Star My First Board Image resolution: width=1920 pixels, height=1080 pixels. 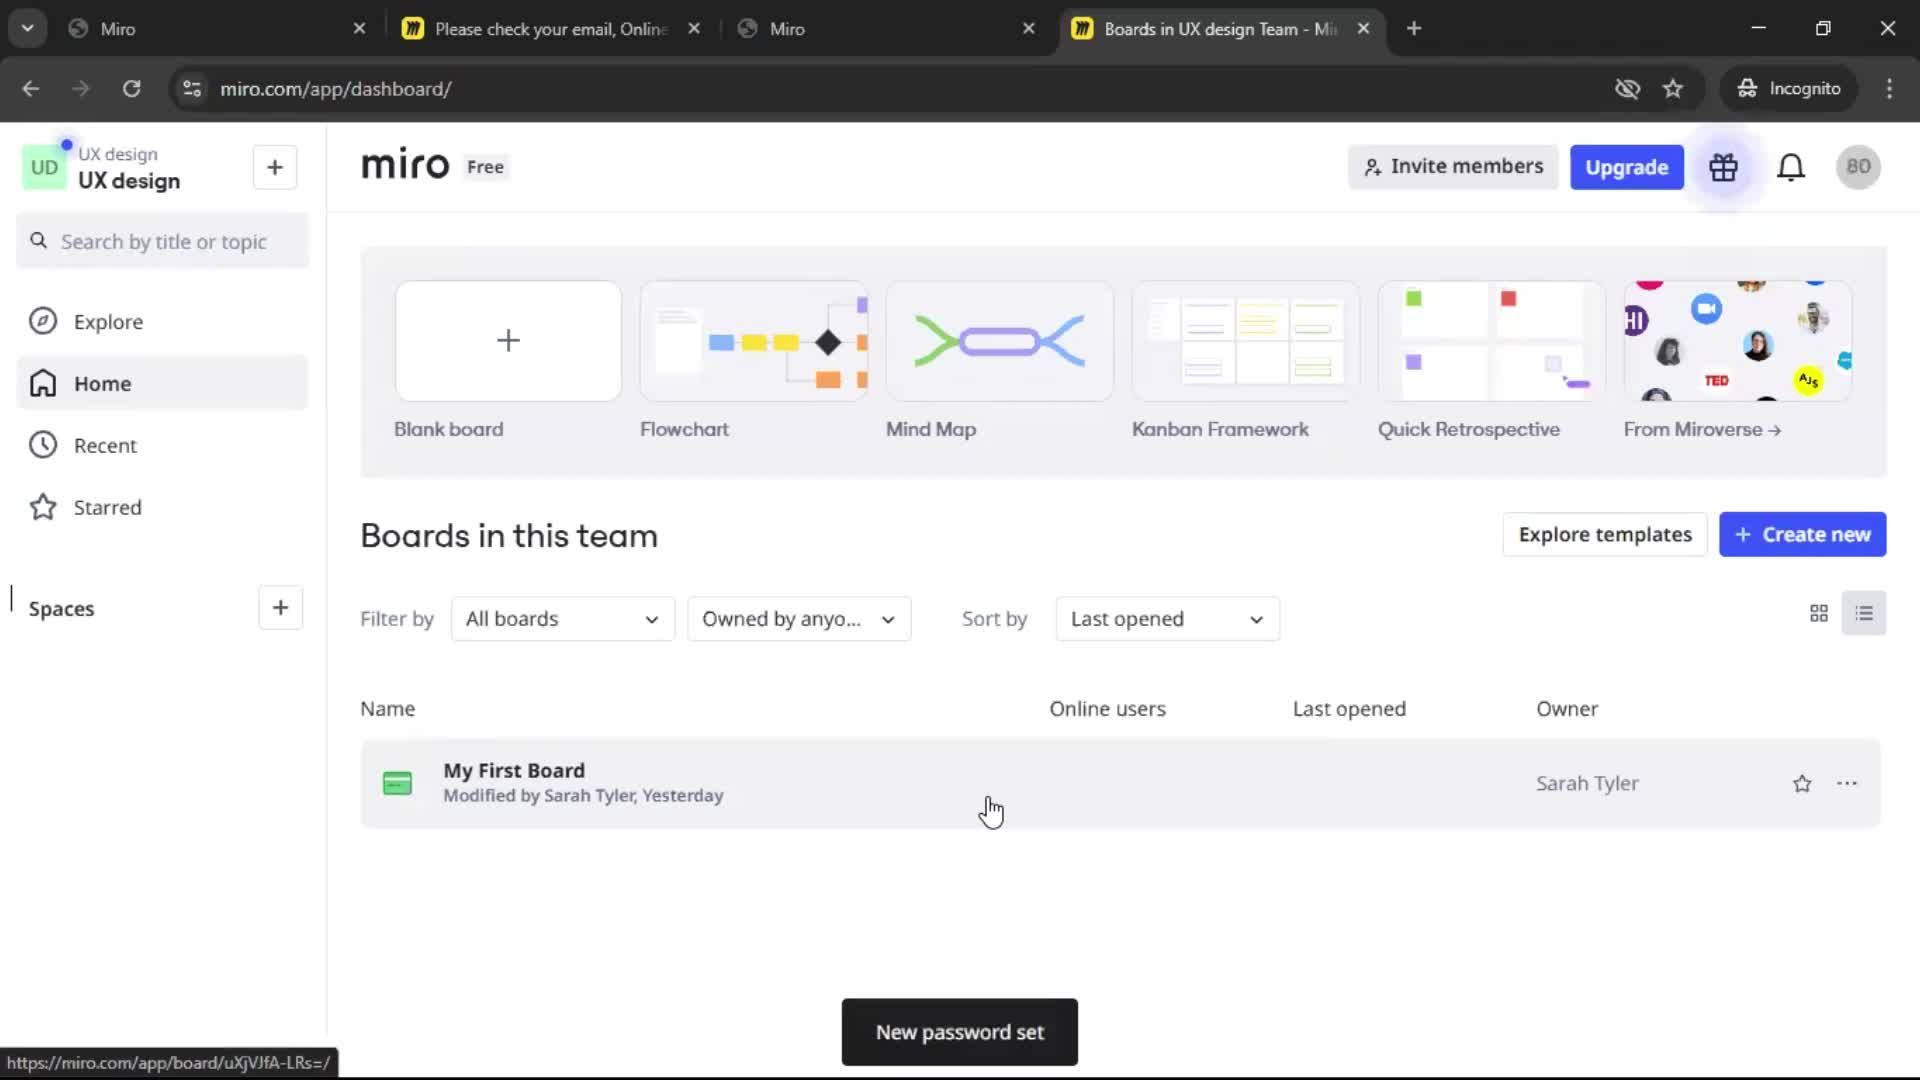tap(1802, 784)
